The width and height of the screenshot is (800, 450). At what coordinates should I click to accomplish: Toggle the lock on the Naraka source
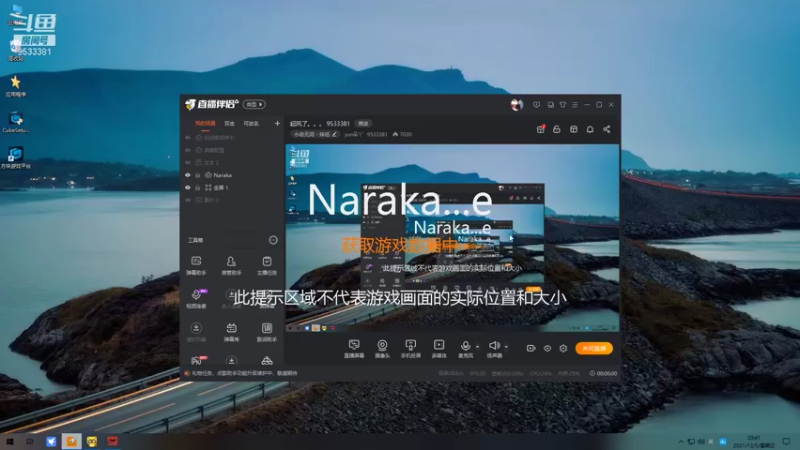click(198, 175)
